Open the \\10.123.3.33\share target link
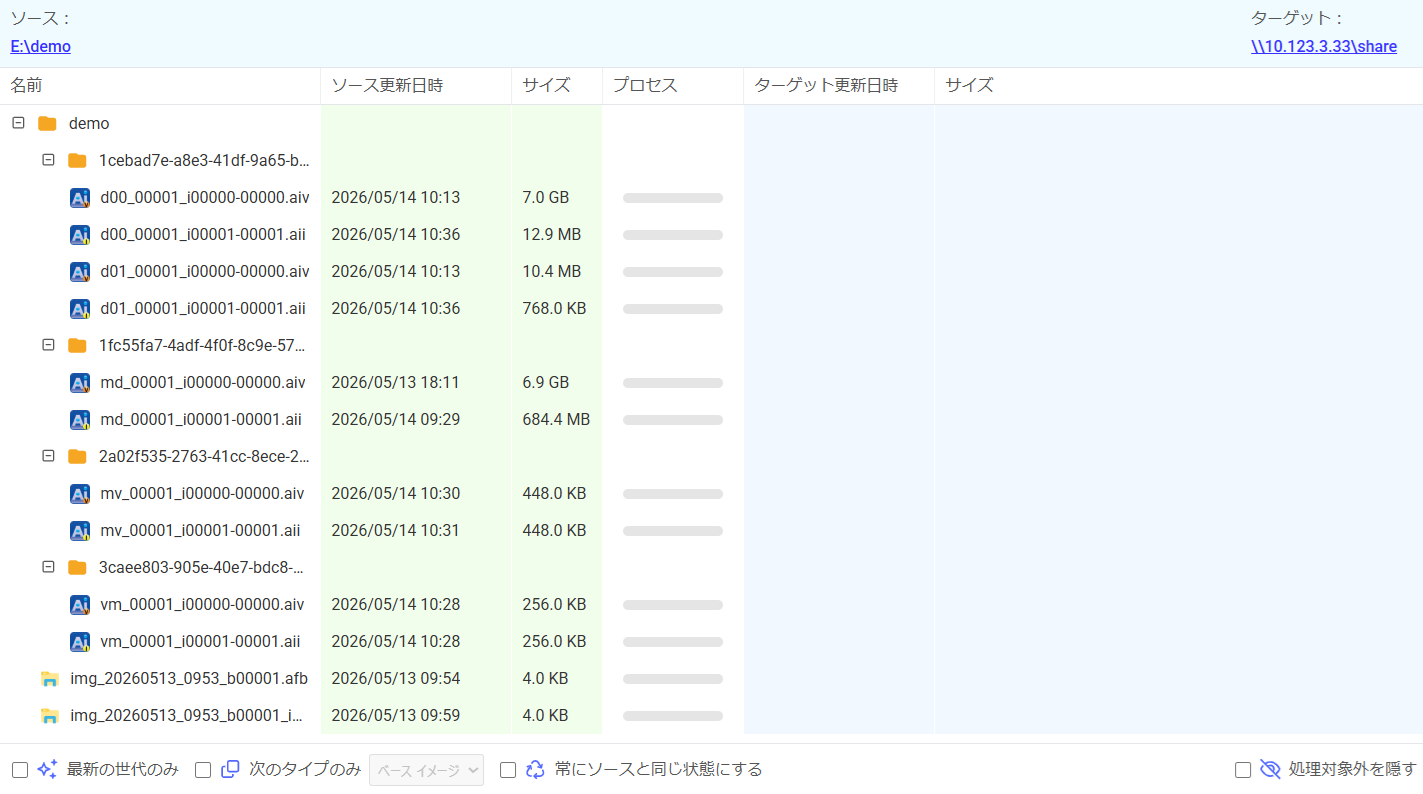 1324,46
